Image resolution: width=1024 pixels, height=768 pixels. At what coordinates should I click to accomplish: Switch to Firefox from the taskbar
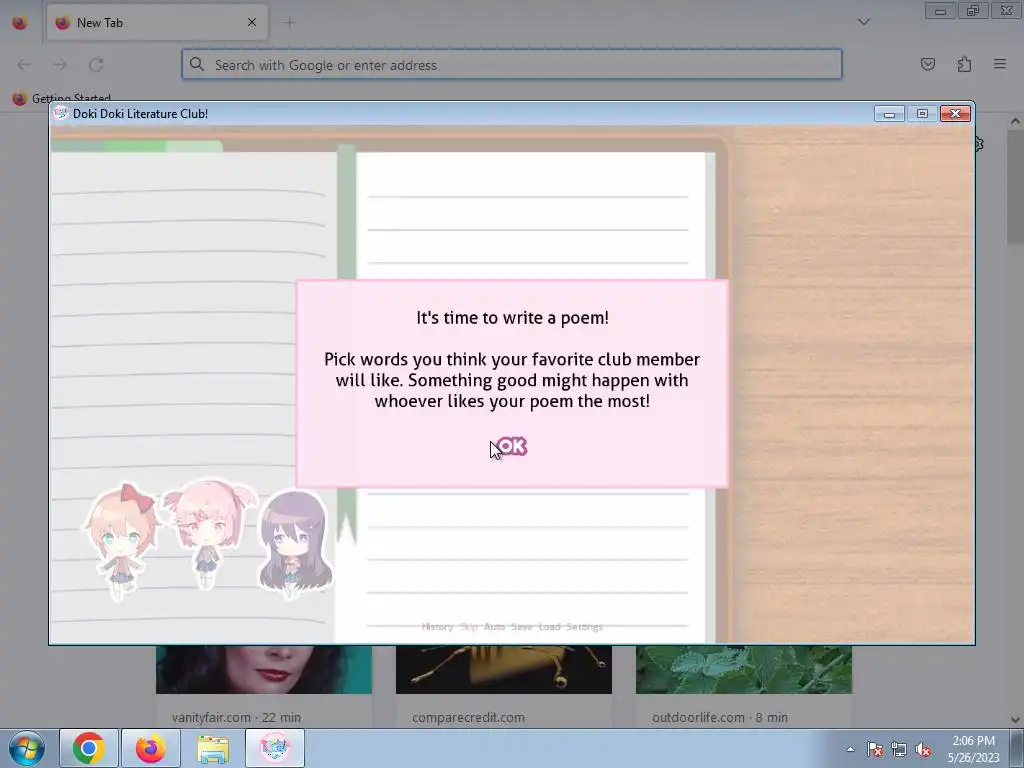point(151,748)
